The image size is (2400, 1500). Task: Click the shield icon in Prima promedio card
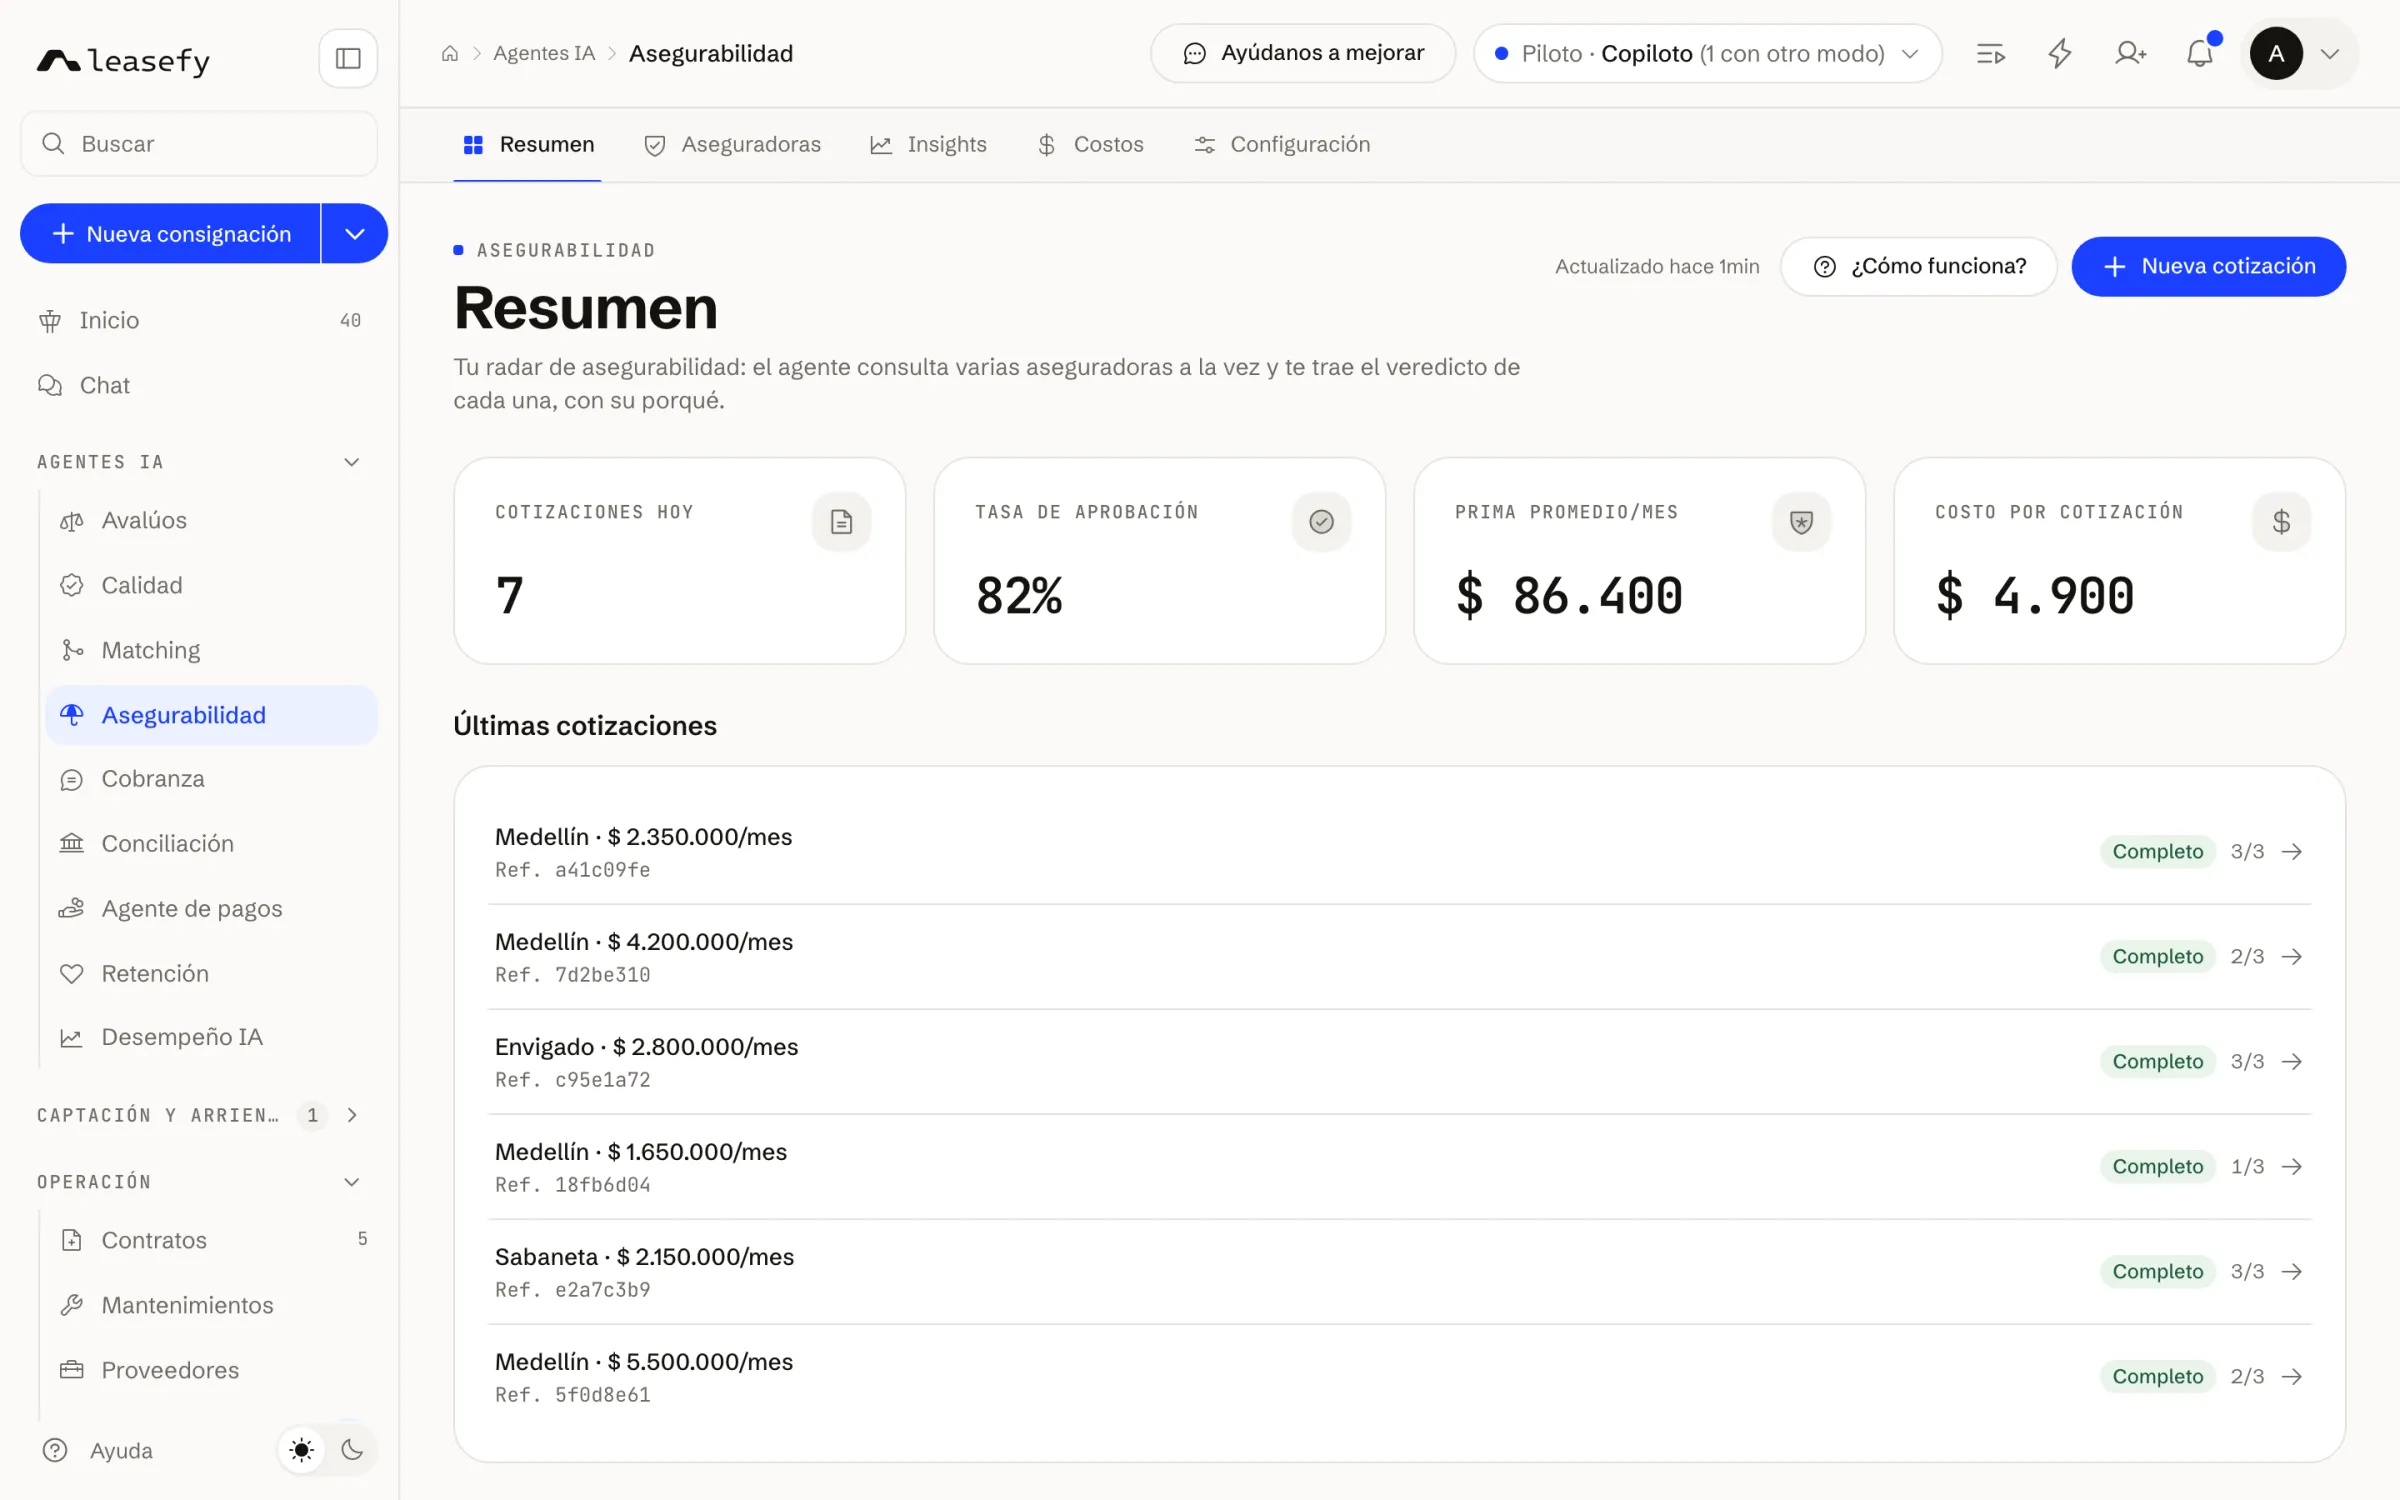pyautogui.click(x=1802, y=521)
